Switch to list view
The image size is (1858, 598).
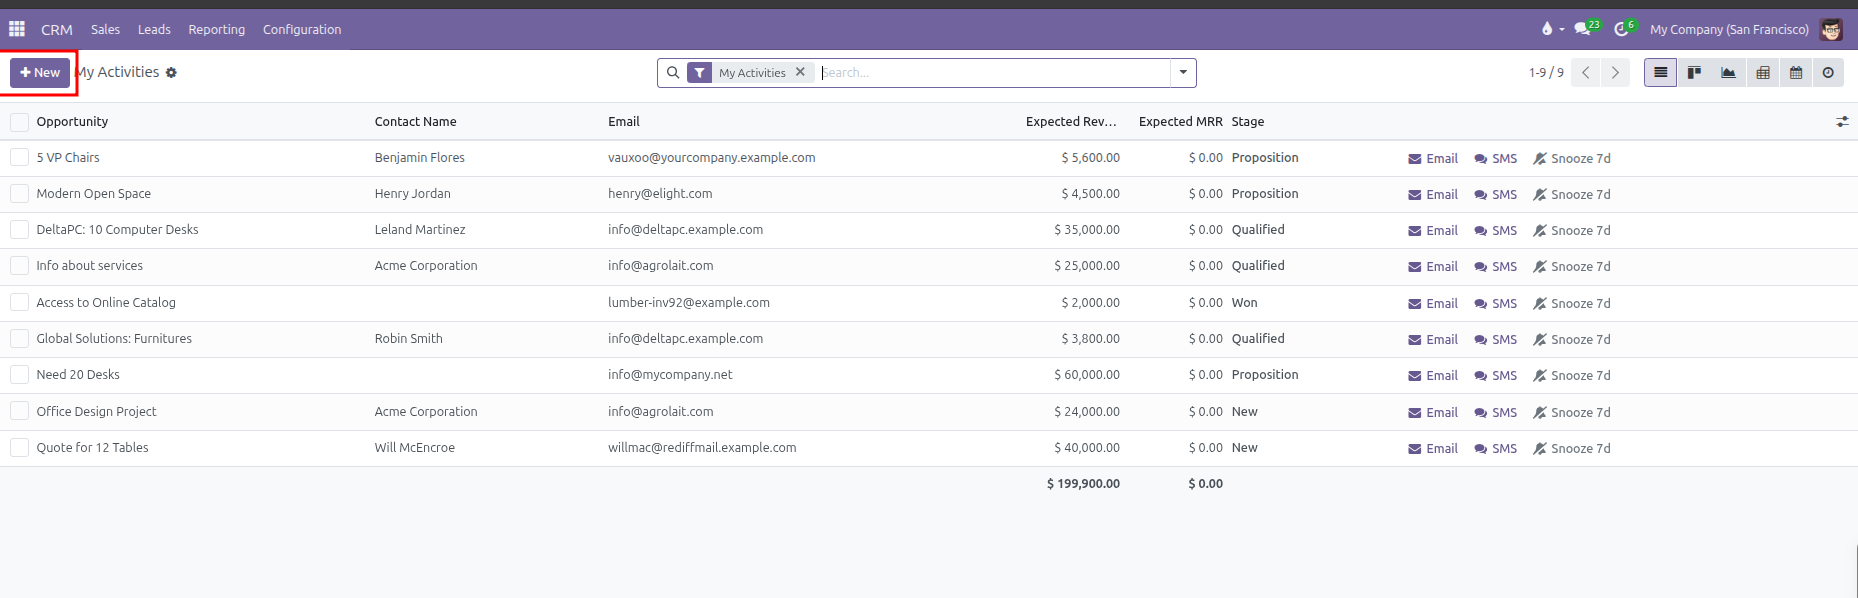tap(1660, 73)
